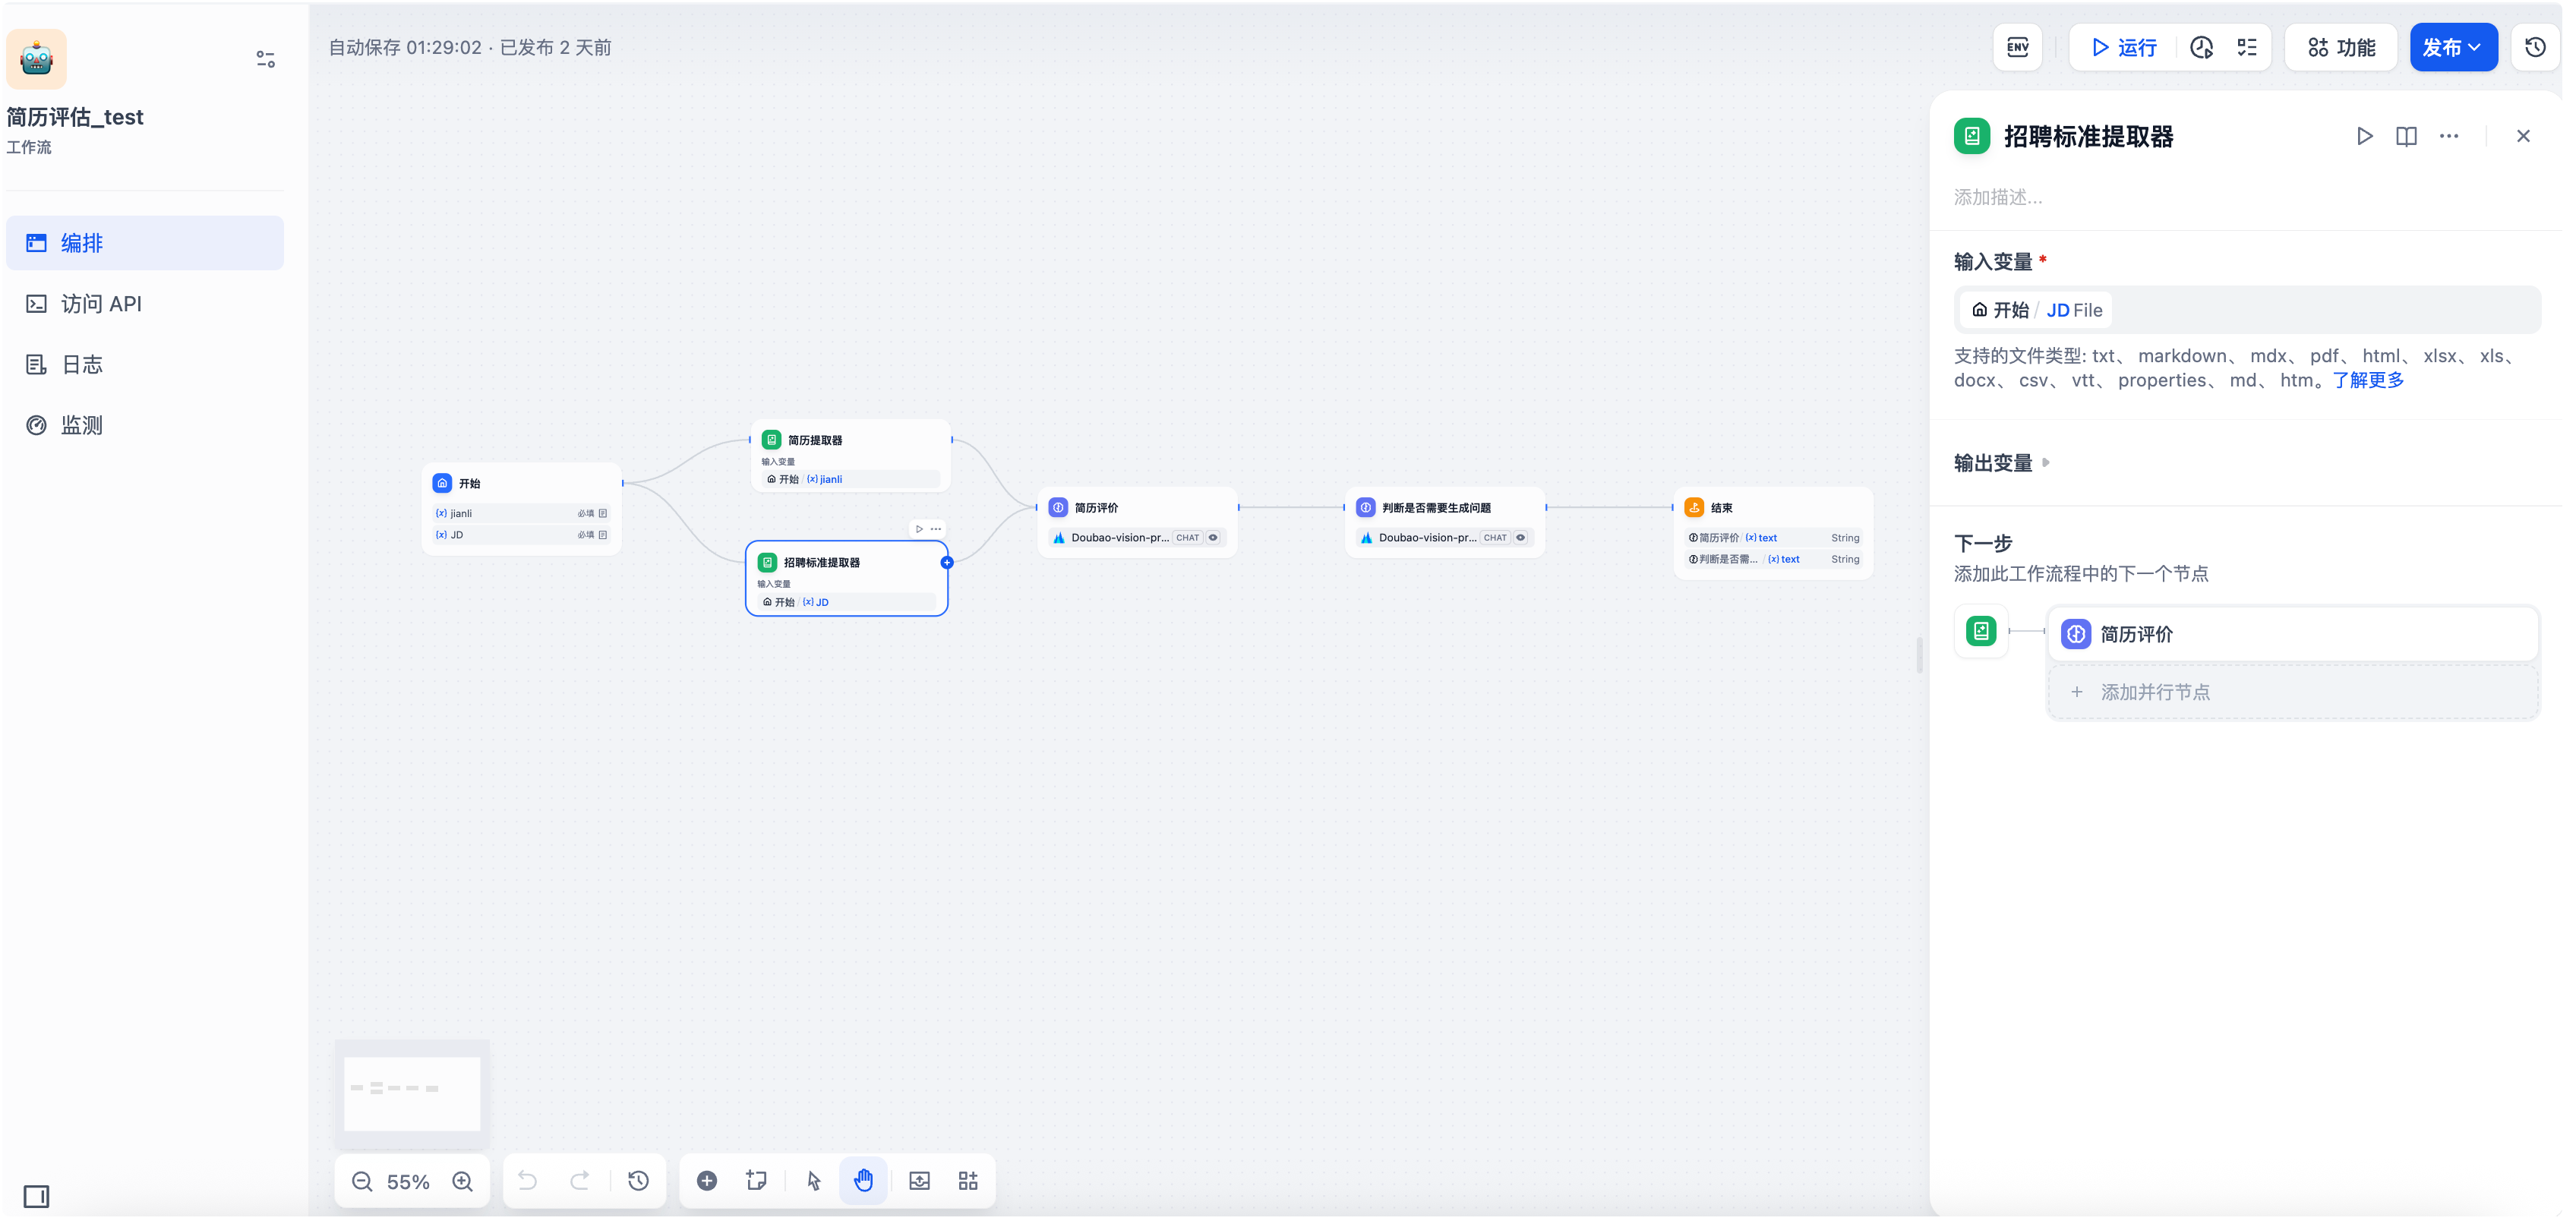2576x1224 pixels.
Task: Click the panel resize handle left of the node panel
Action: point(1920,655)
